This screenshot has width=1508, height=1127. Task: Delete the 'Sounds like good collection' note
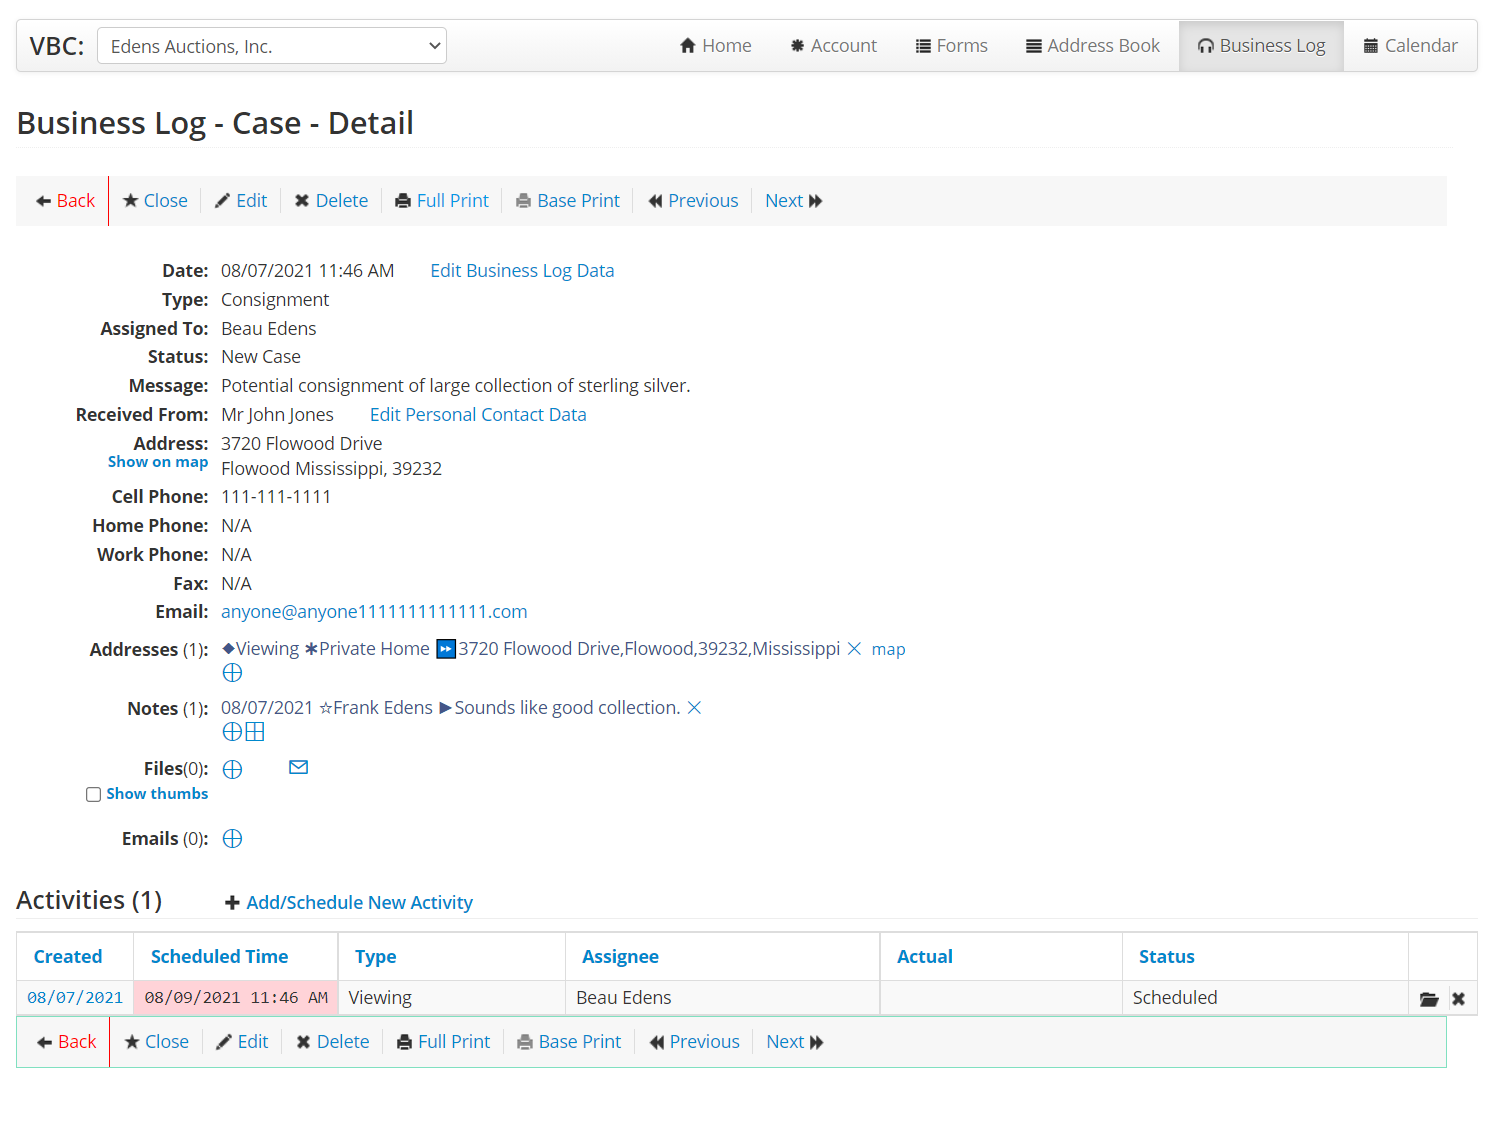point(694,708)
